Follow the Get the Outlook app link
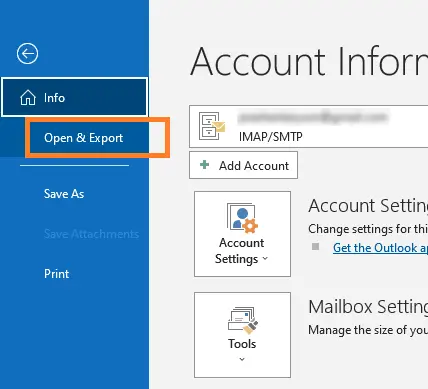 click(380, 248)
